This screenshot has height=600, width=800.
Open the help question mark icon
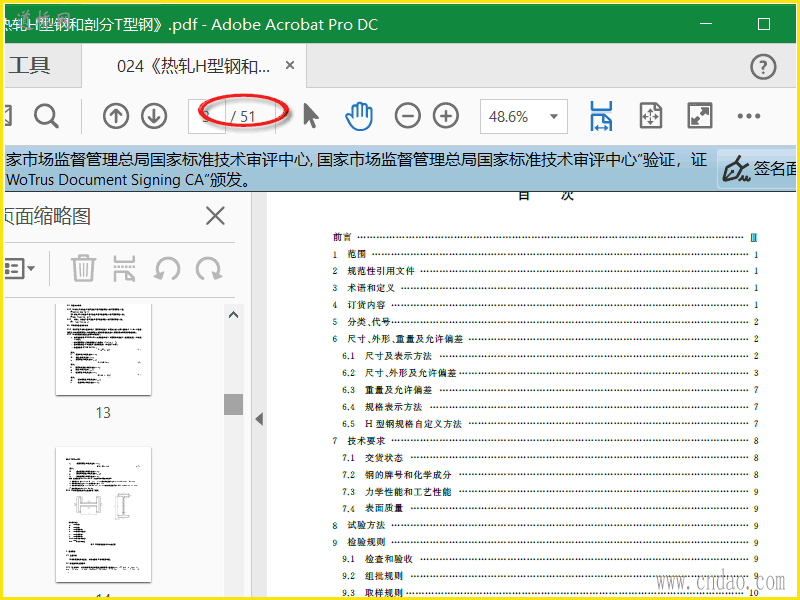763,67
